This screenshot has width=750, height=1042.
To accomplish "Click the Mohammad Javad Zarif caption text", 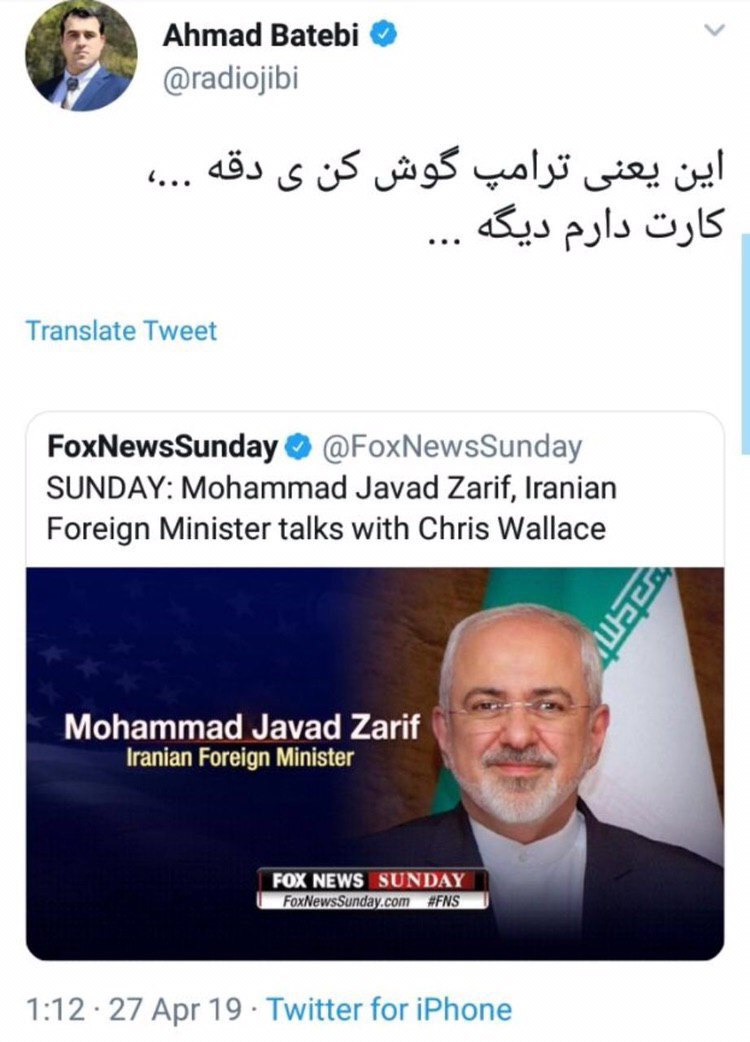I will 242,727.
